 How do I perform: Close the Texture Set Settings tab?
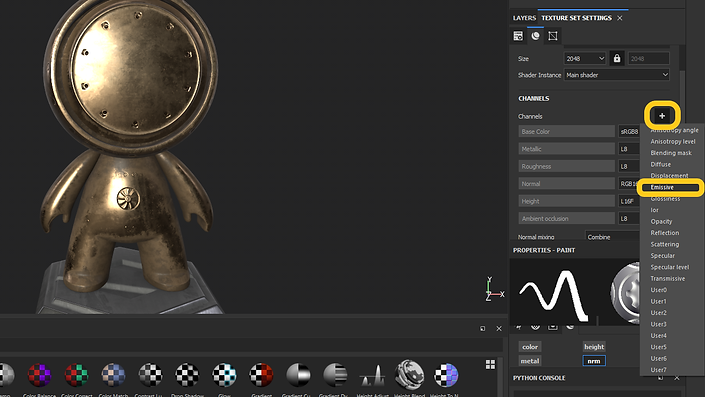(x=620, y=18)
